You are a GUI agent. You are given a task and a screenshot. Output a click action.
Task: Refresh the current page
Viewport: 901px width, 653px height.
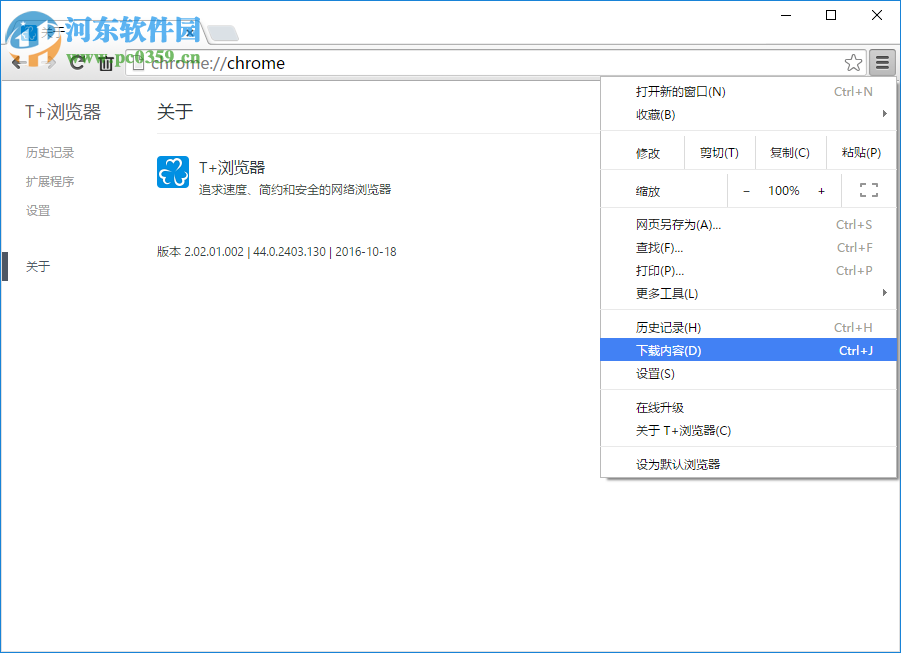pos(77,62)
